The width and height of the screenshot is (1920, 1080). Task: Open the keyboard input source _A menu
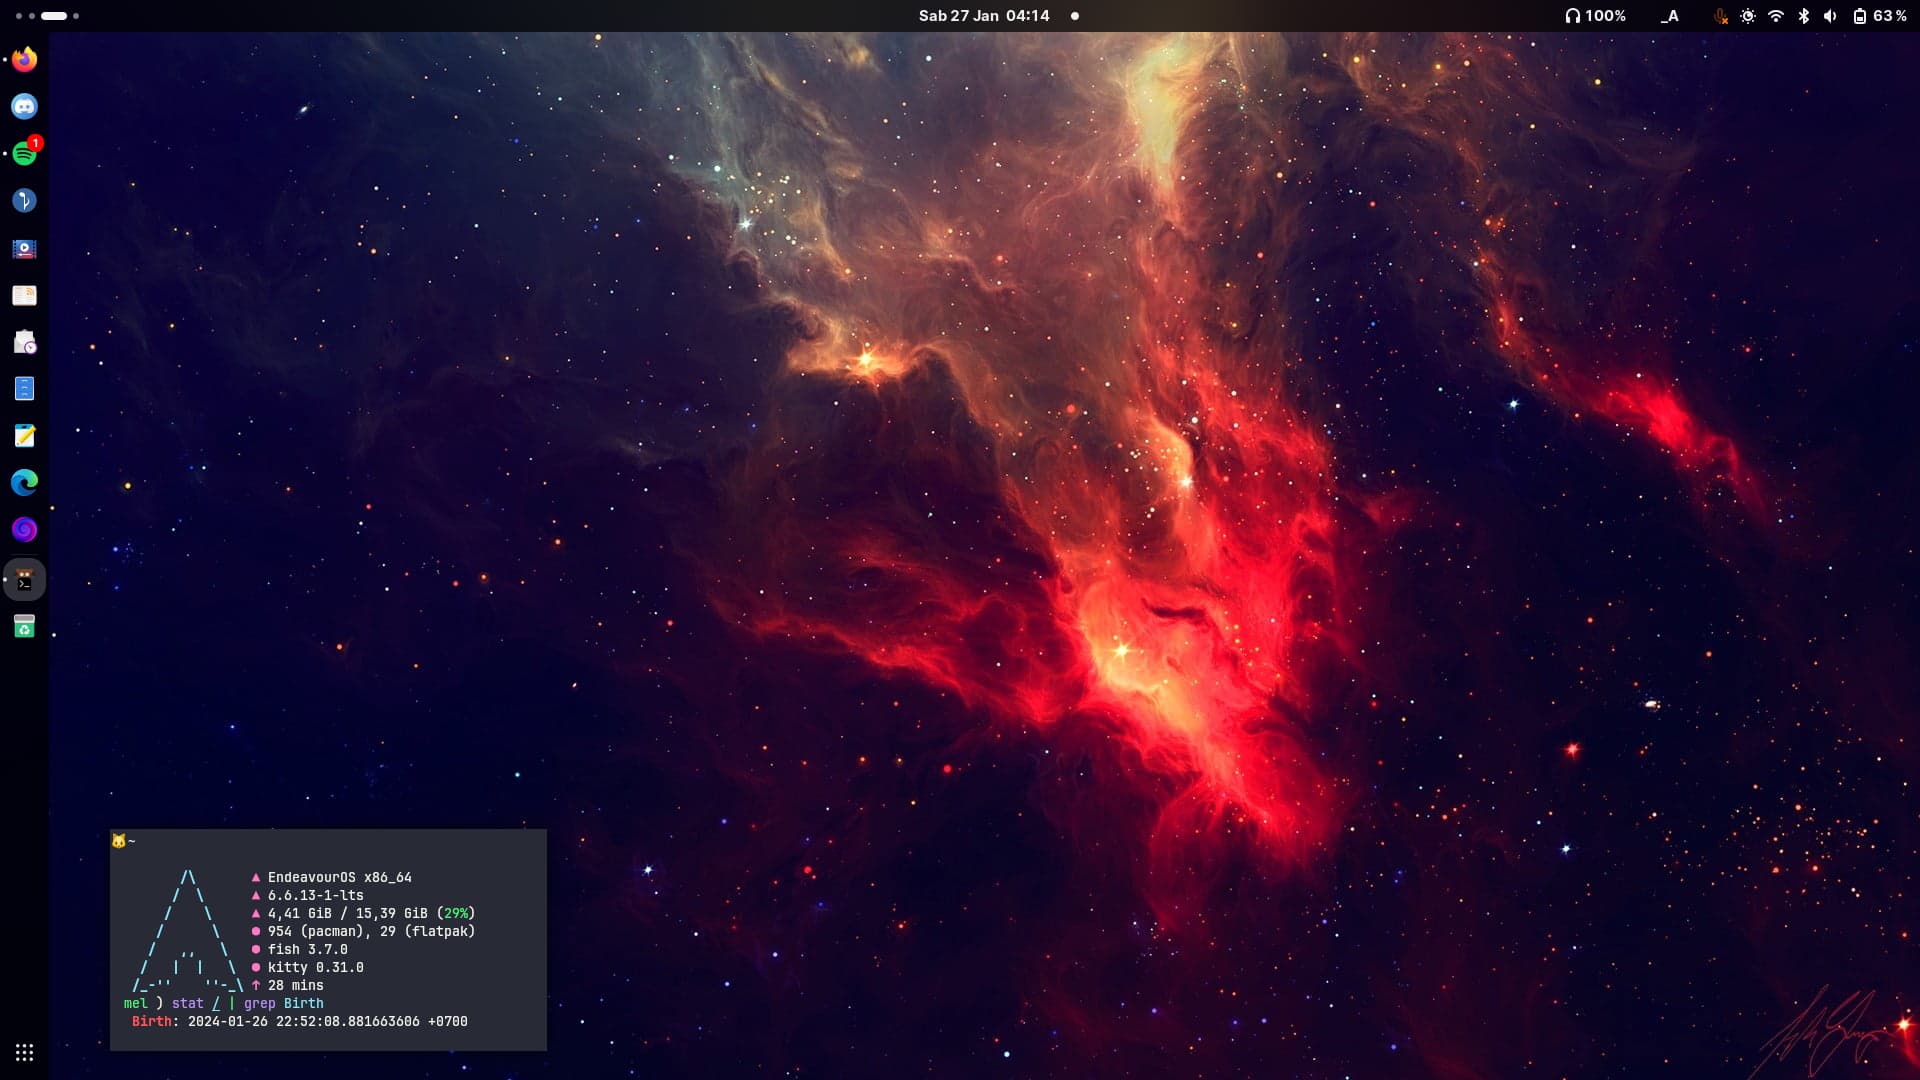click(1669, 16)
